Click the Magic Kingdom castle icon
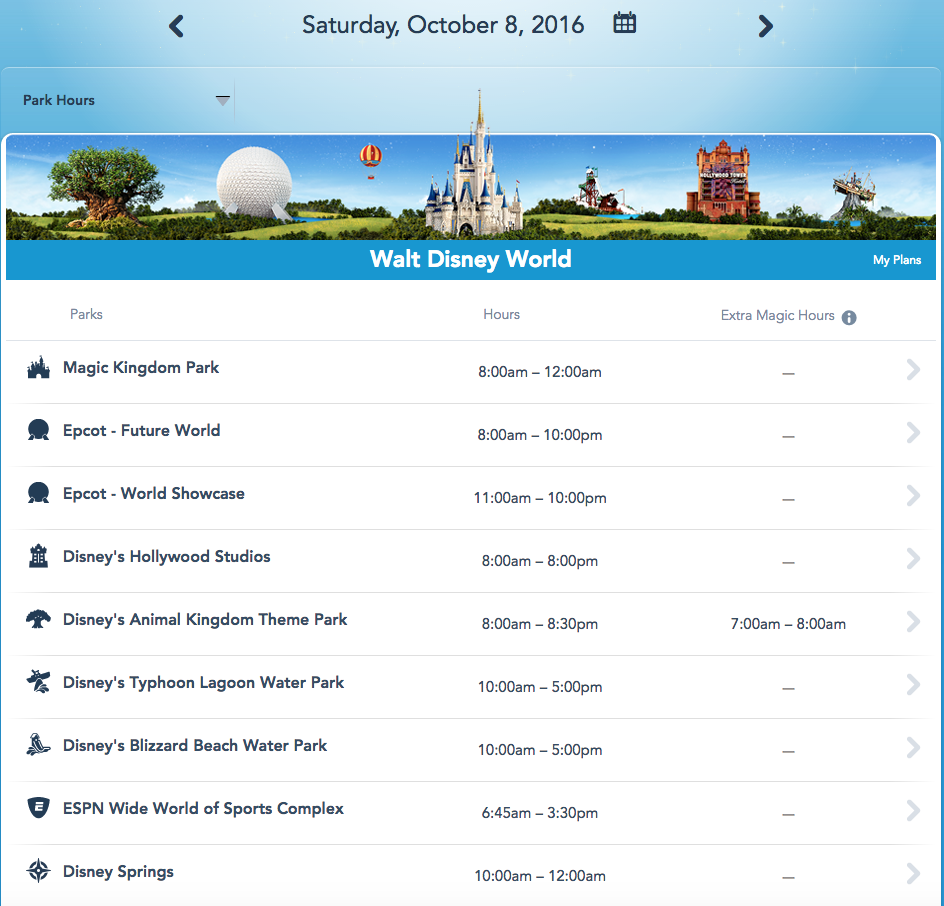This screenshot has width=944, height=906. [38, 368]
